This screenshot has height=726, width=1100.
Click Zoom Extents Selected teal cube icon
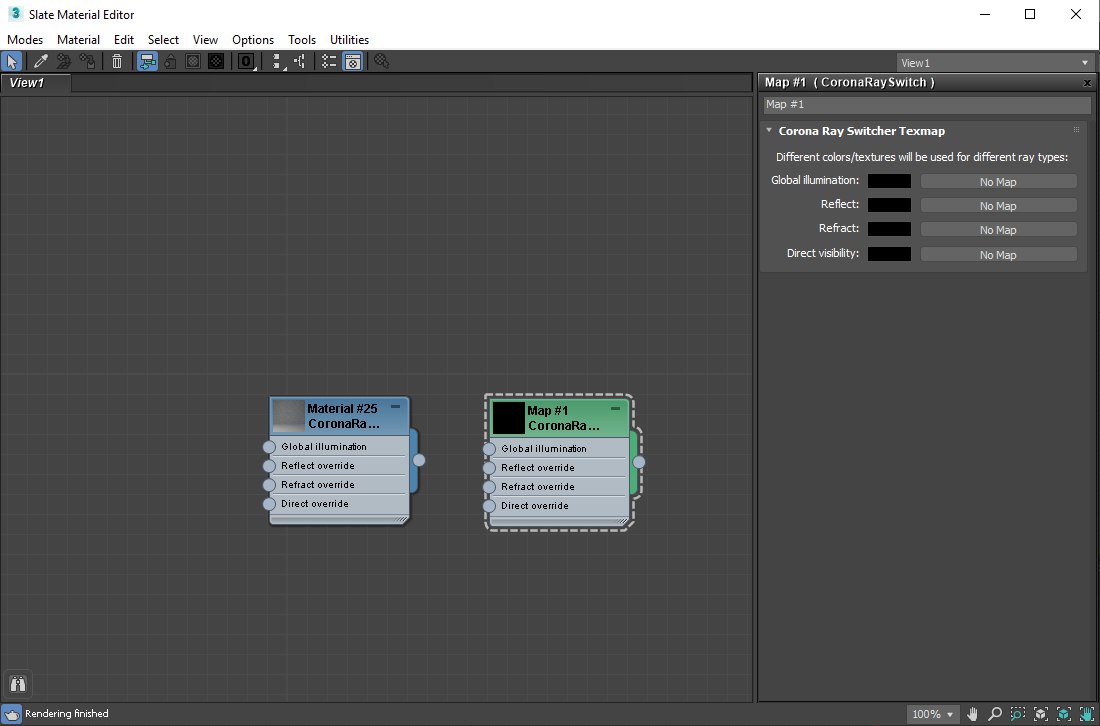1064,714
